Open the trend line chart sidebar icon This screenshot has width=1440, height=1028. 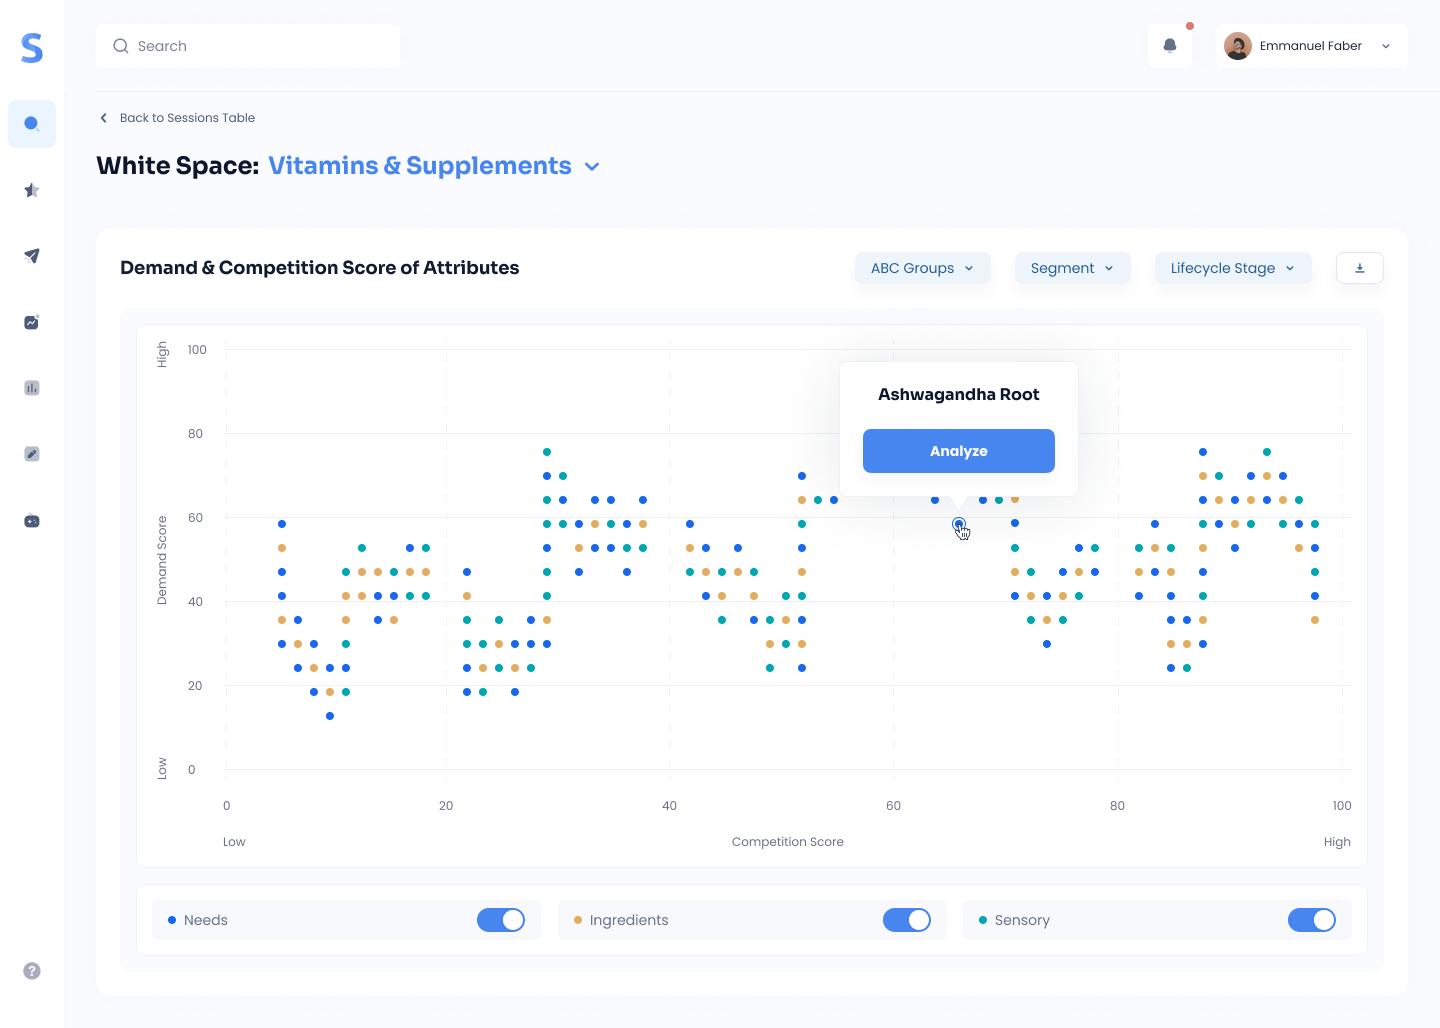32,322
